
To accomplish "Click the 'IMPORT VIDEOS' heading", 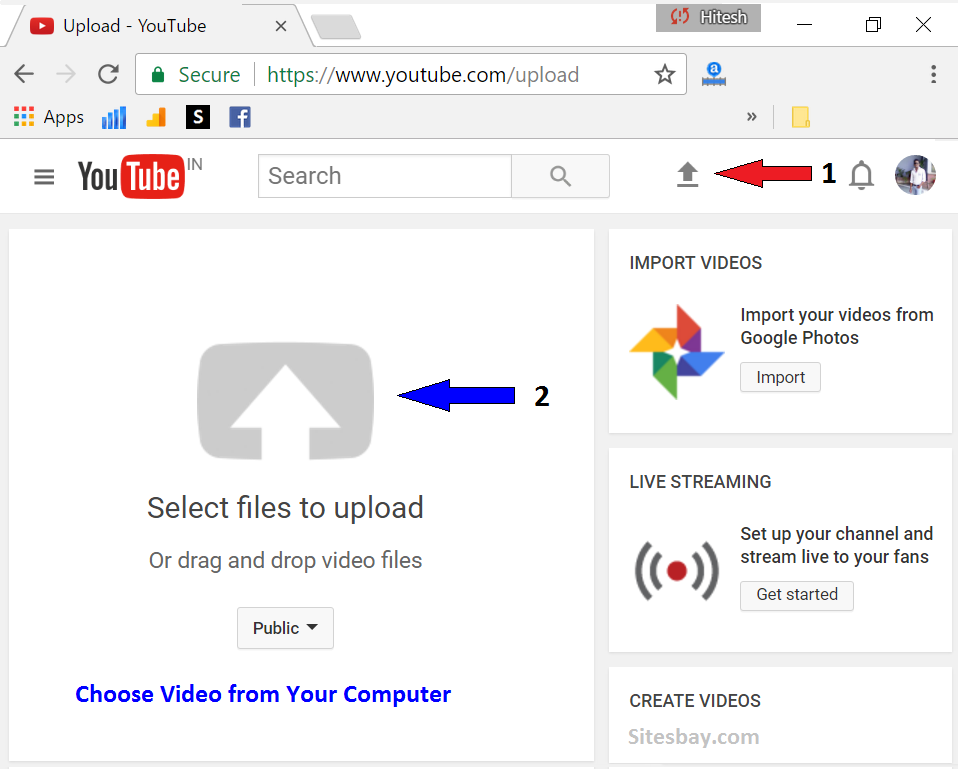I will coord(696,263).
